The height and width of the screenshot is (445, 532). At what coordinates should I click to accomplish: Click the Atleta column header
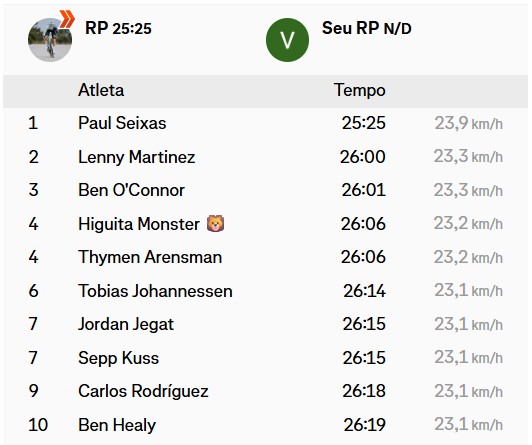click(x=101, y=90)
